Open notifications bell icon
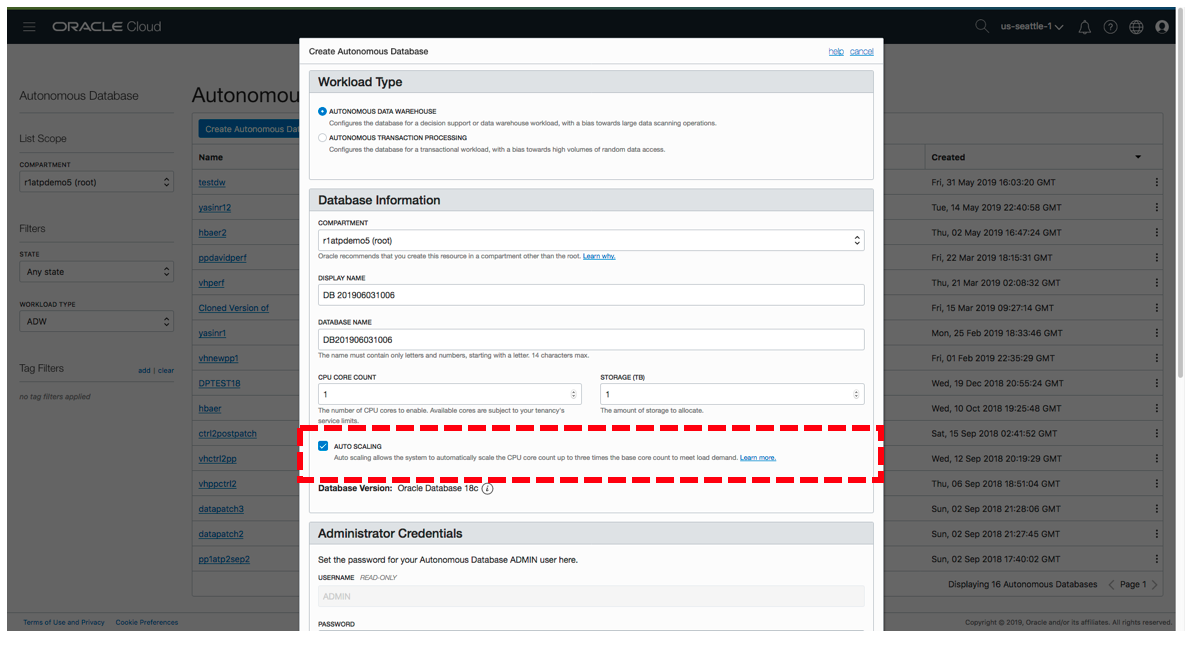The image size is (1197, 646). (1084, 27)
